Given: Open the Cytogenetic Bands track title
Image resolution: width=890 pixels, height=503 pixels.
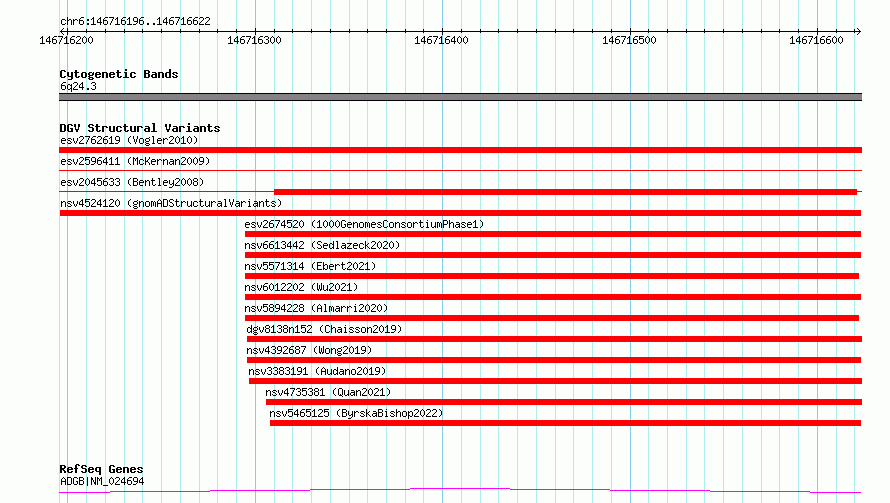Looking at the screenshot, I should tap(119, 74).
